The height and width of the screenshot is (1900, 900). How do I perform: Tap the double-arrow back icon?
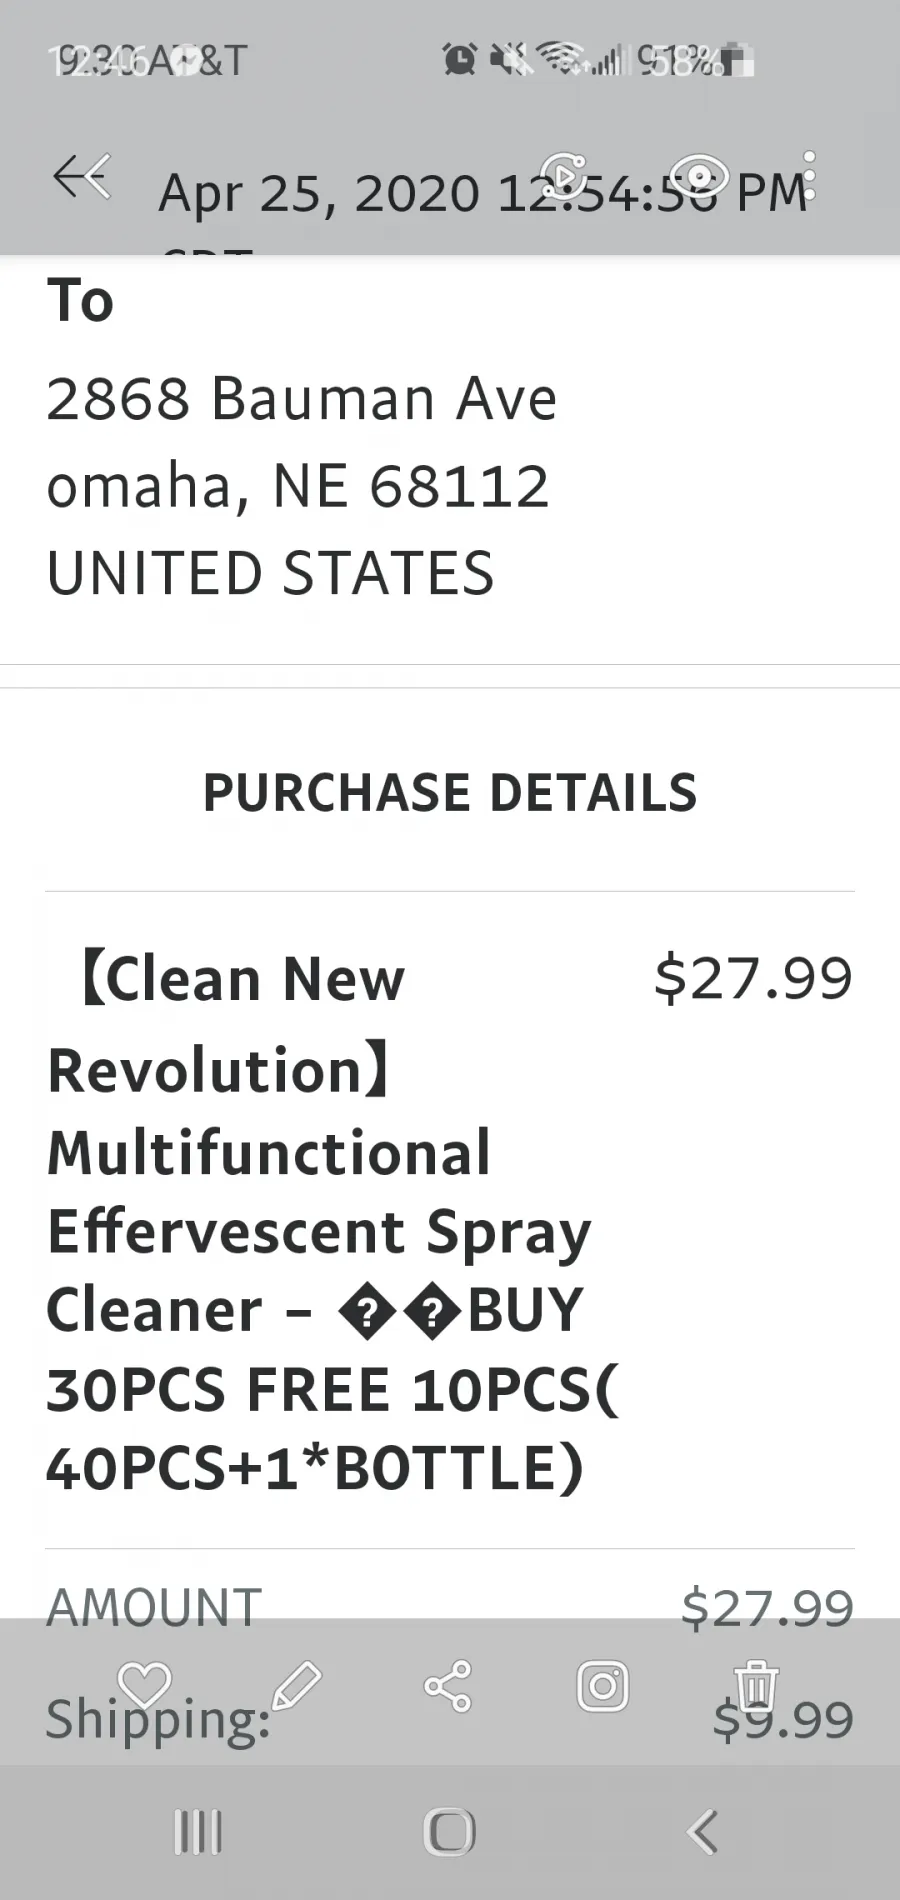[x=82, y=178]
